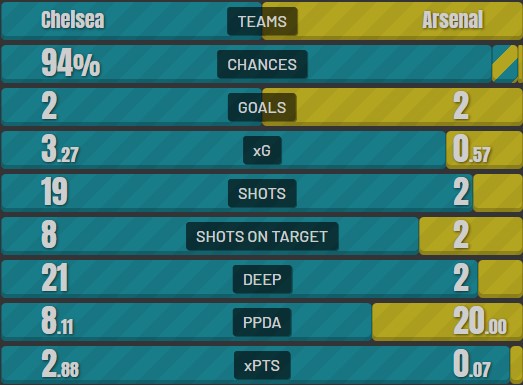Screen dimensions: 523x385
Task: Click the Chelsea team name
Action: [73, 19]
